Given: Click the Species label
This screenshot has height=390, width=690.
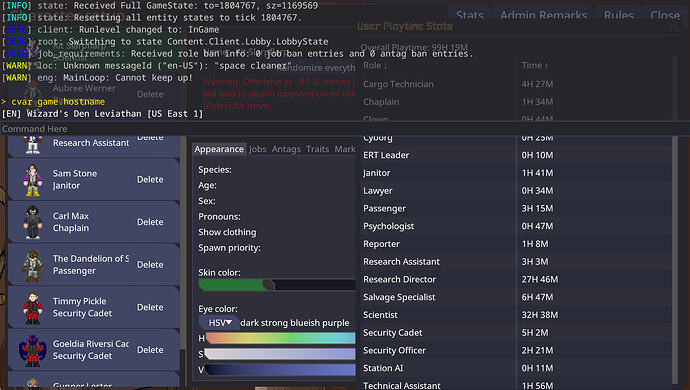Looking at the screenshot, I should pos(215,169).
